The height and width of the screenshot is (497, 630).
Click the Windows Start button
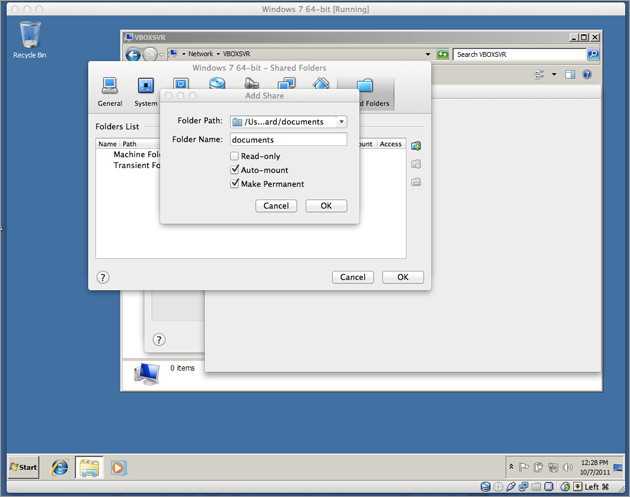click(x=23, y=467)
